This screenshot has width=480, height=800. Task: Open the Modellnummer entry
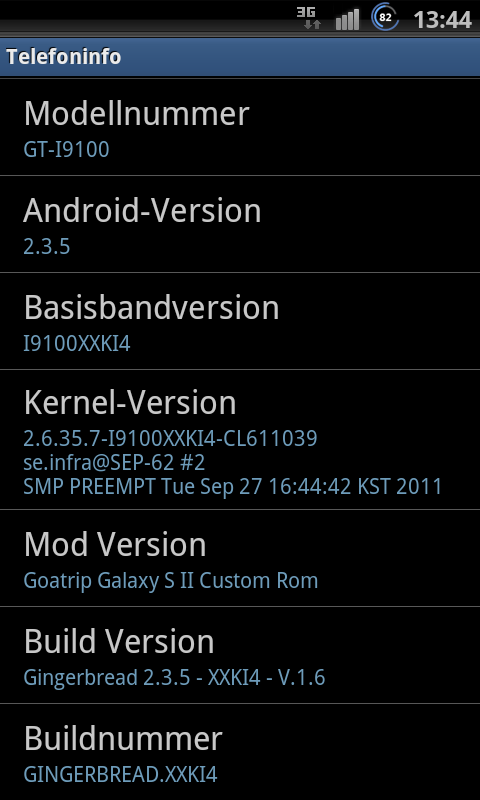point(240,127)
